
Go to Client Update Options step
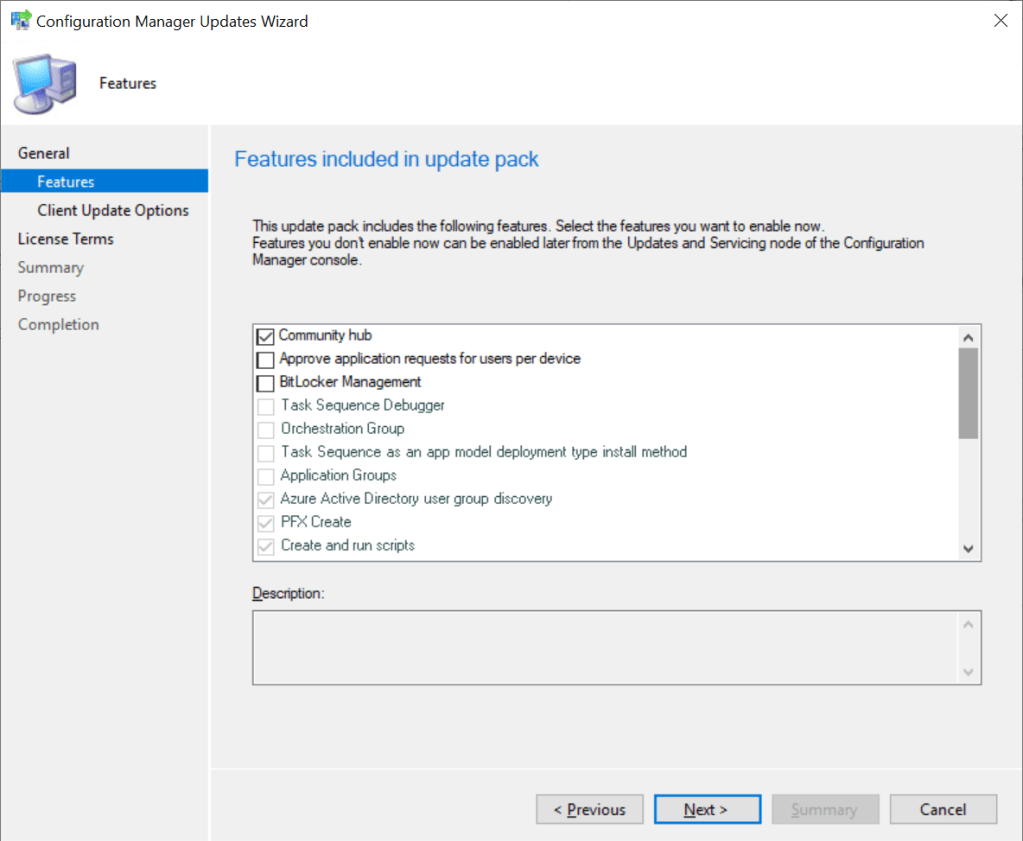[x=113, y=210]
